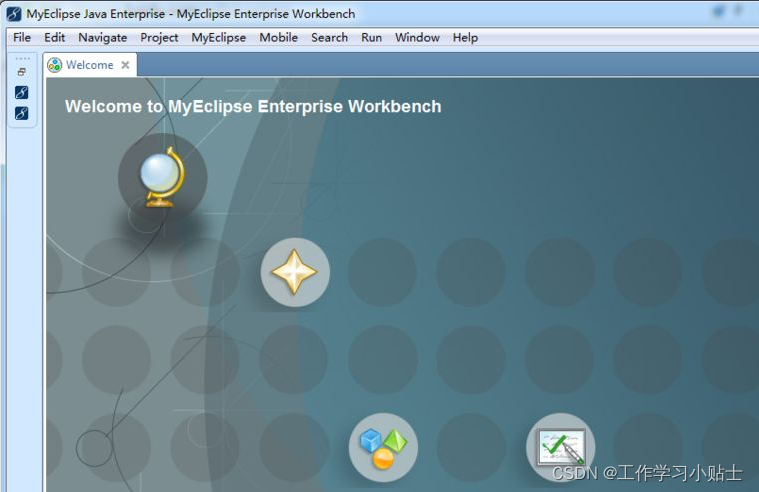The width and height of the screenshot is (759, 492).
Task: Click the globe Overview icon
Action: (162, 177)
